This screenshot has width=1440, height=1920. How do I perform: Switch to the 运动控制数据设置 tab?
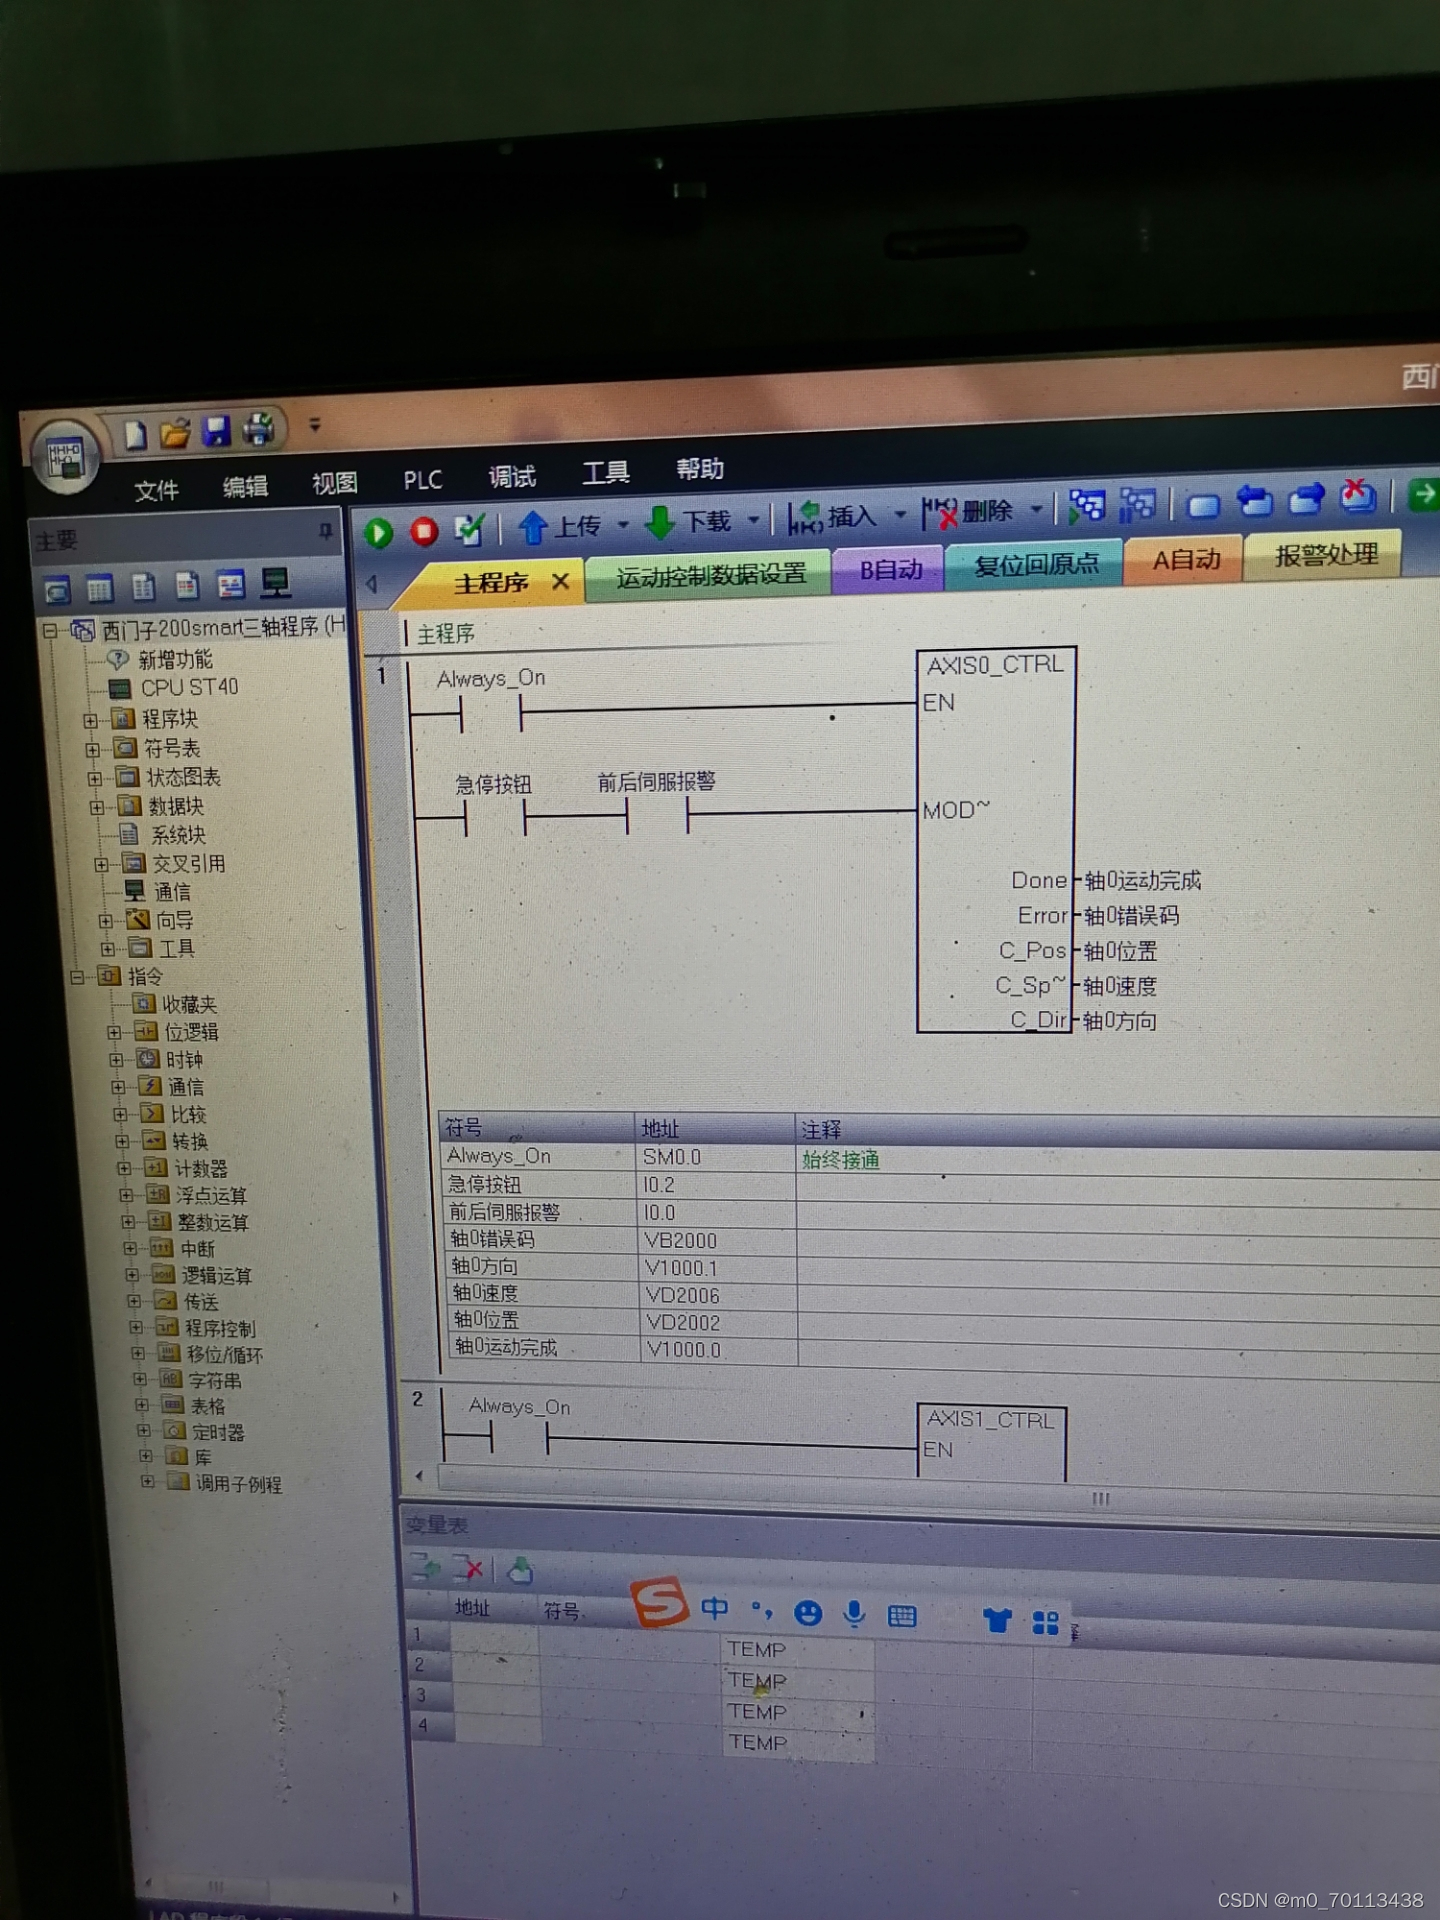click(x=711, y=575)
